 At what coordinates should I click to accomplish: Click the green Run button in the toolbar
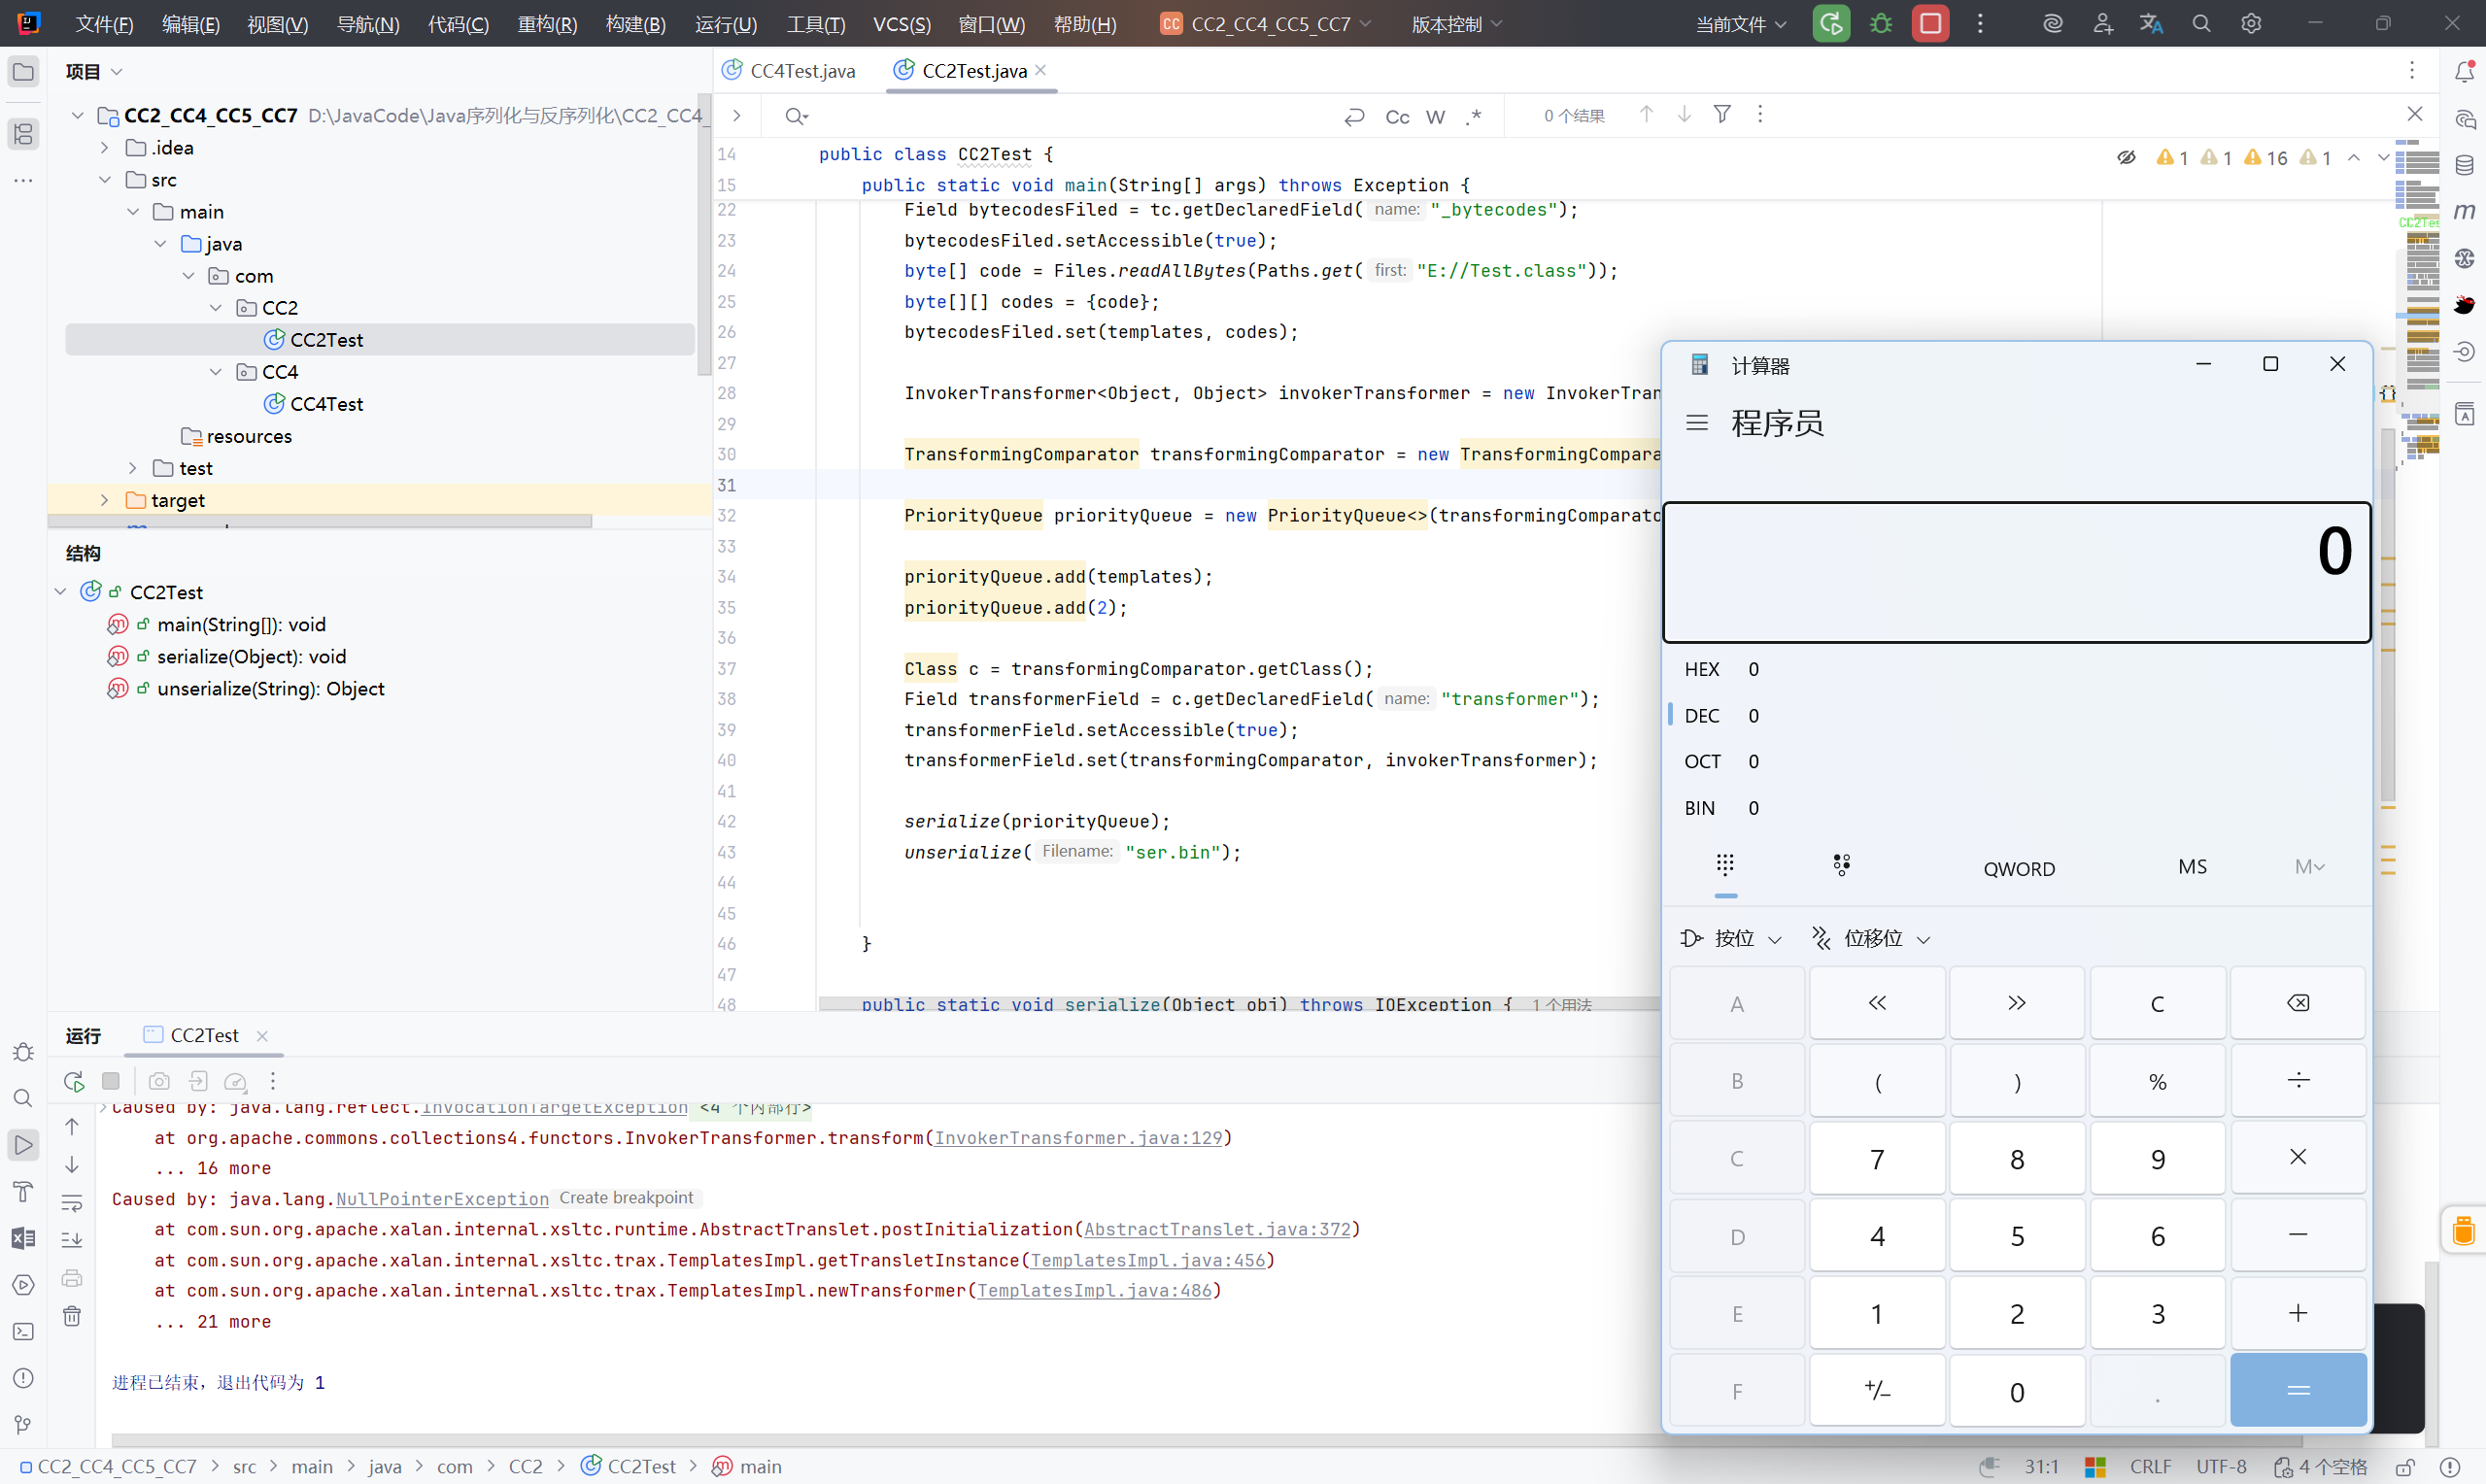(1831, 23)
